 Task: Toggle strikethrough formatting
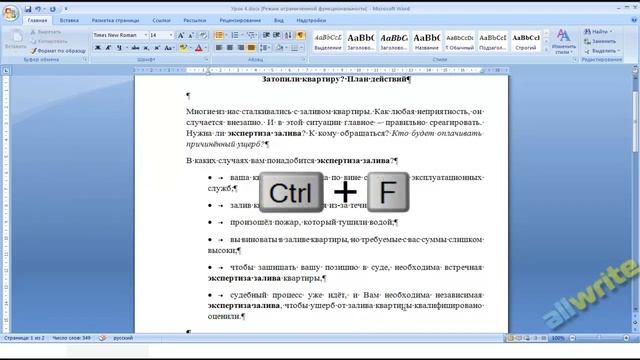(x=136, y=48)
